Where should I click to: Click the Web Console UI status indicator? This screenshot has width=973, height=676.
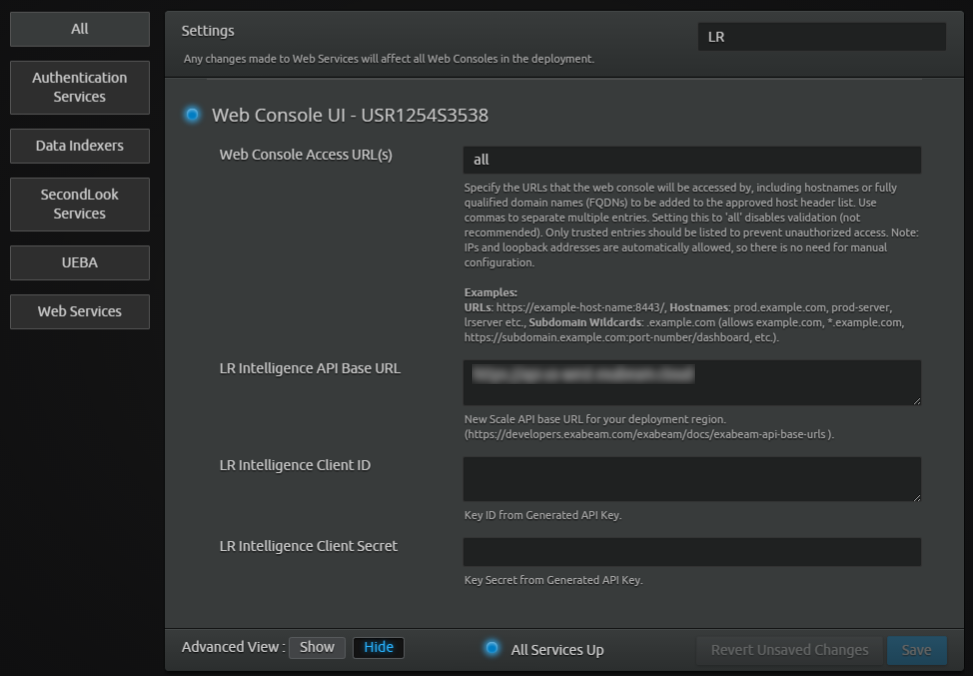[x=192, y=115]
